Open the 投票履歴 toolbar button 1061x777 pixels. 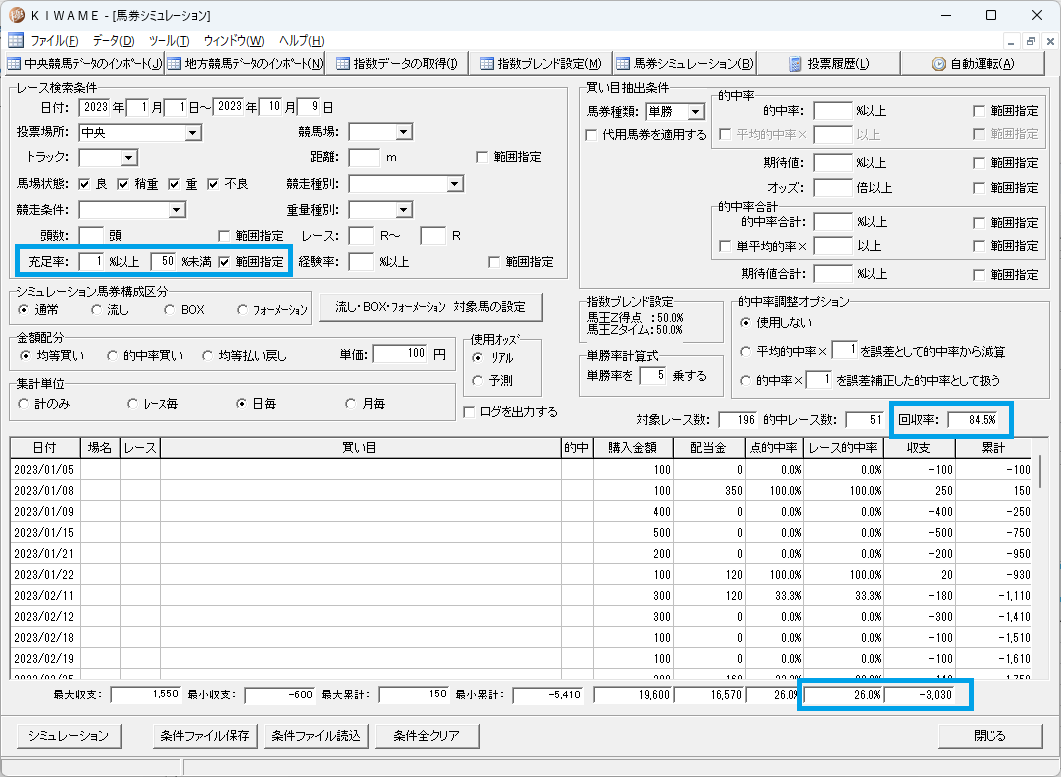pyautogui.click(x=829, y=64)
